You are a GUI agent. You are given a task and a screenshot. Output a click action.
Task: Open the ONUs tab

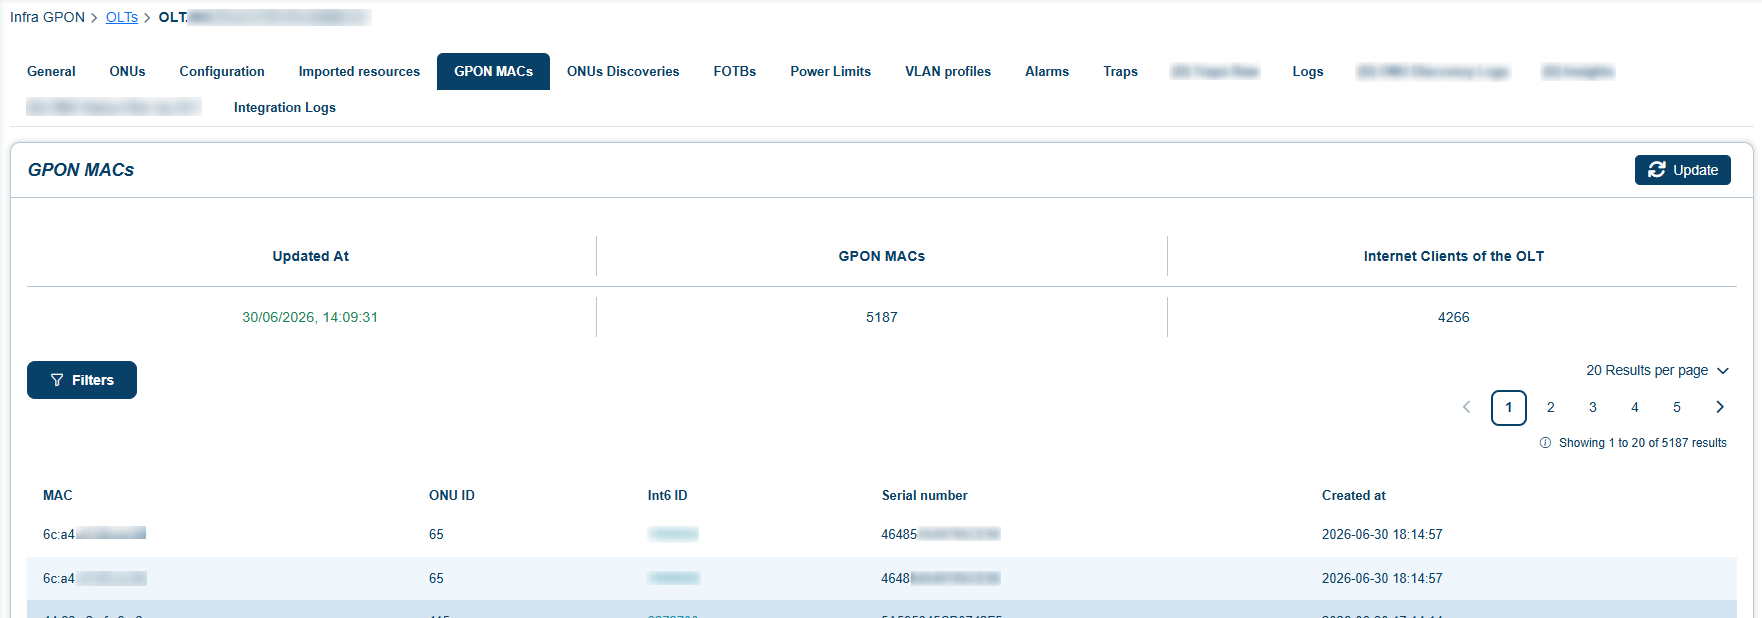pyautogui.click(x=127, y=71)
